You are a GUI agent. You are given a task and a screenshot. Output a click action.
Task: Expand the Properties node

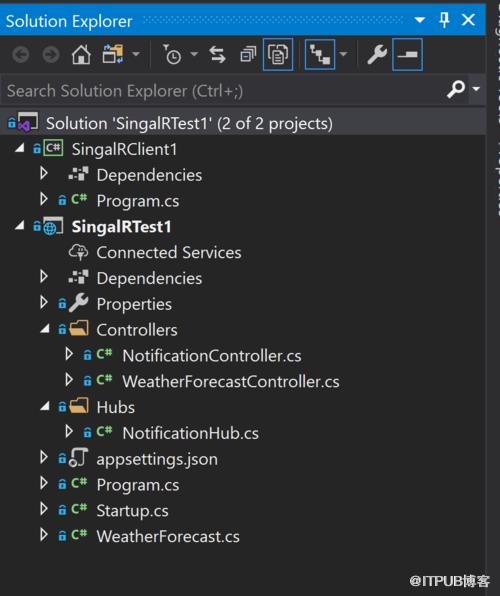point(44,303)
